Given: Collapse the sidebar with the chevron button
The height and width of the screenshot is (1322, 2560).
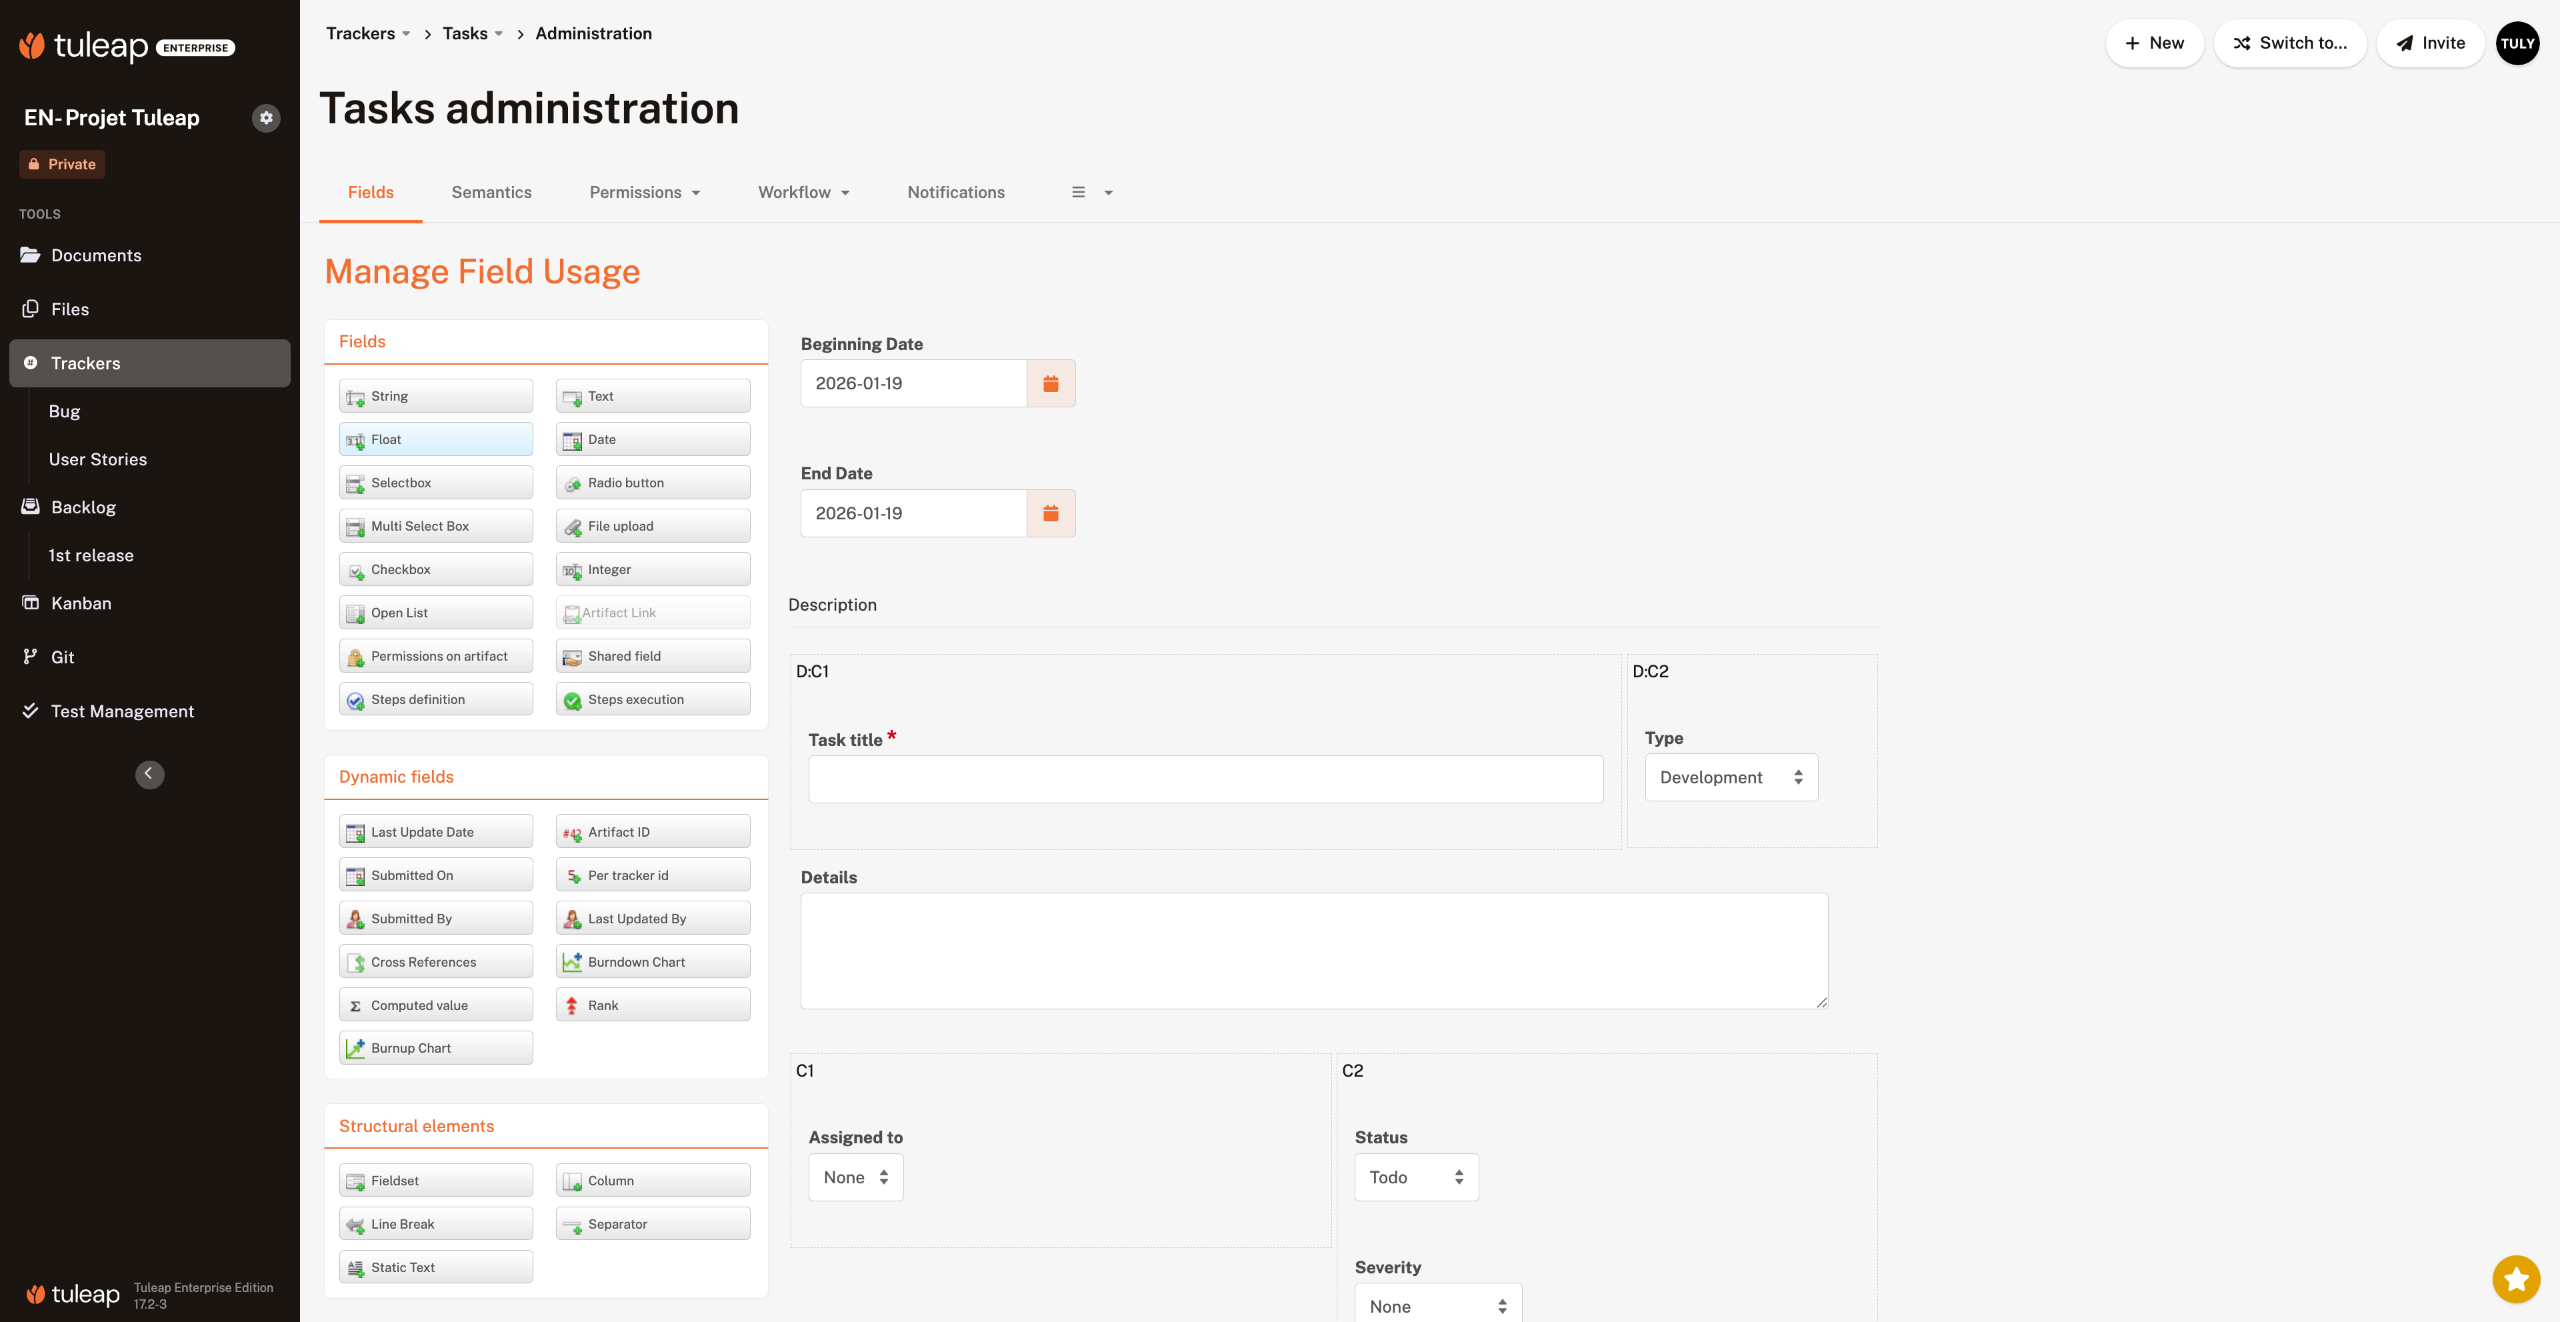Looking at the screenshot, I should (149, 773).
